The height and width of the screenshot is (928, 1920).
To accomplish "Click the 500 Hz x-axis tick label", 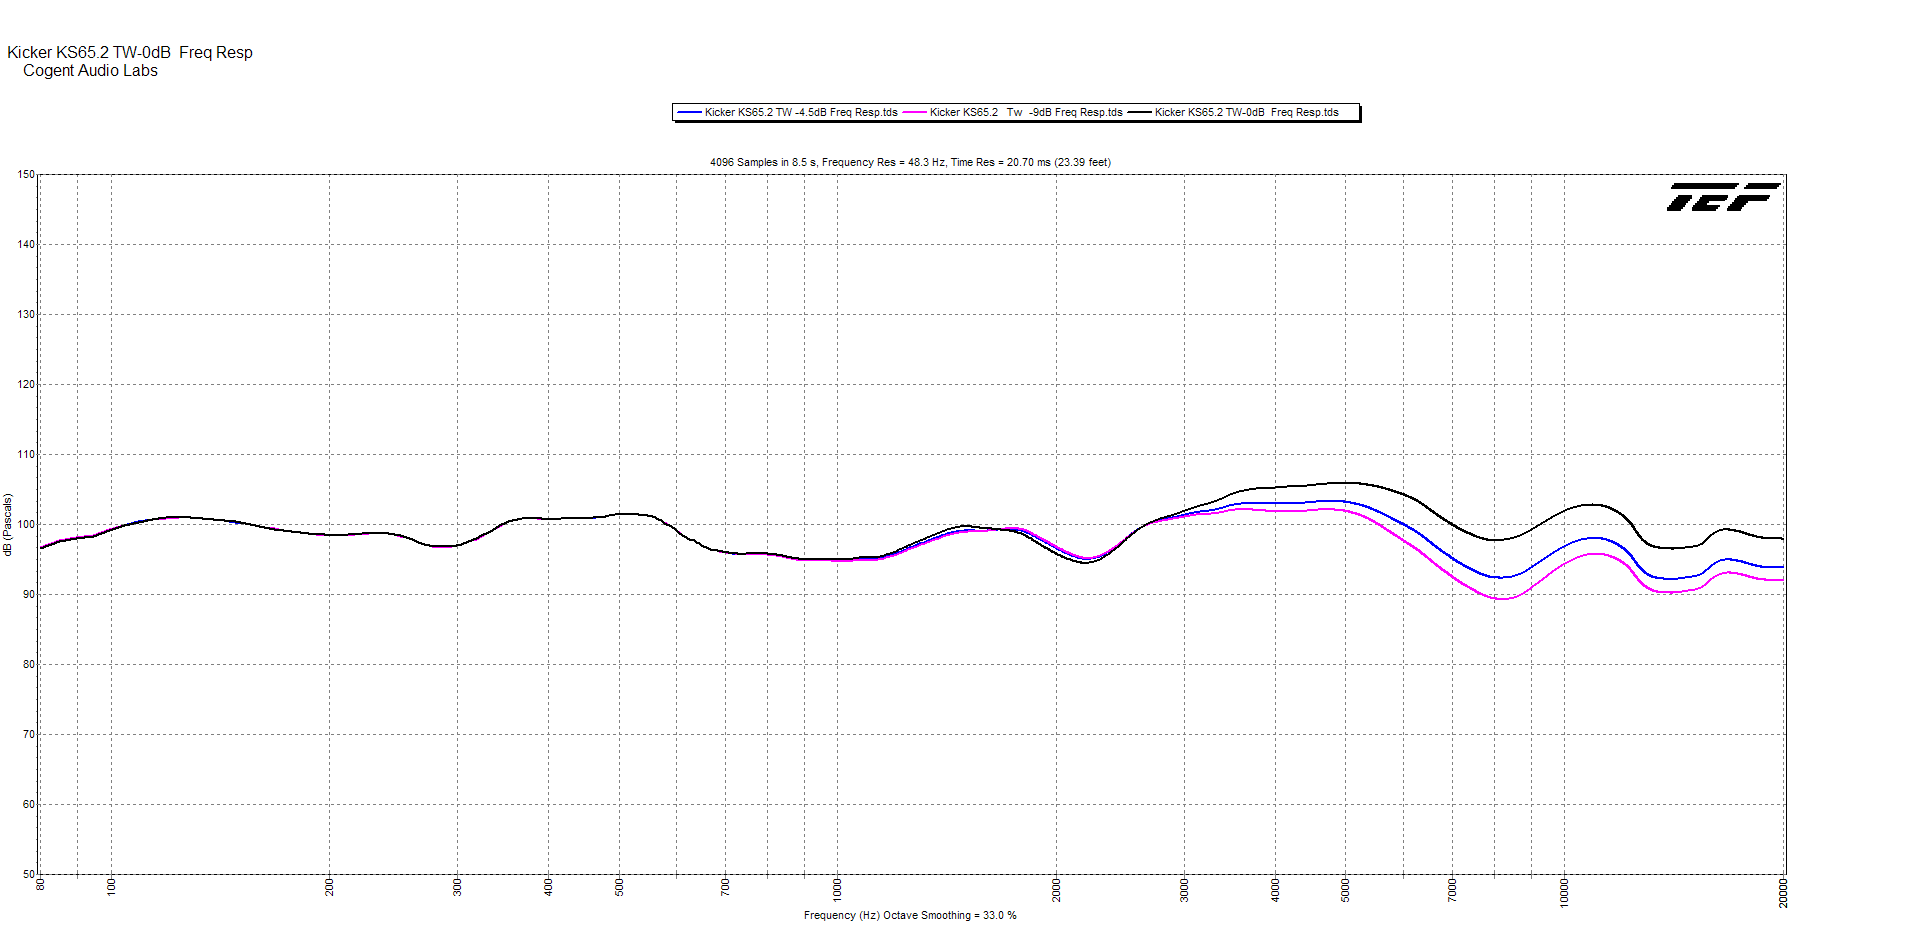I will coord(619,887).
